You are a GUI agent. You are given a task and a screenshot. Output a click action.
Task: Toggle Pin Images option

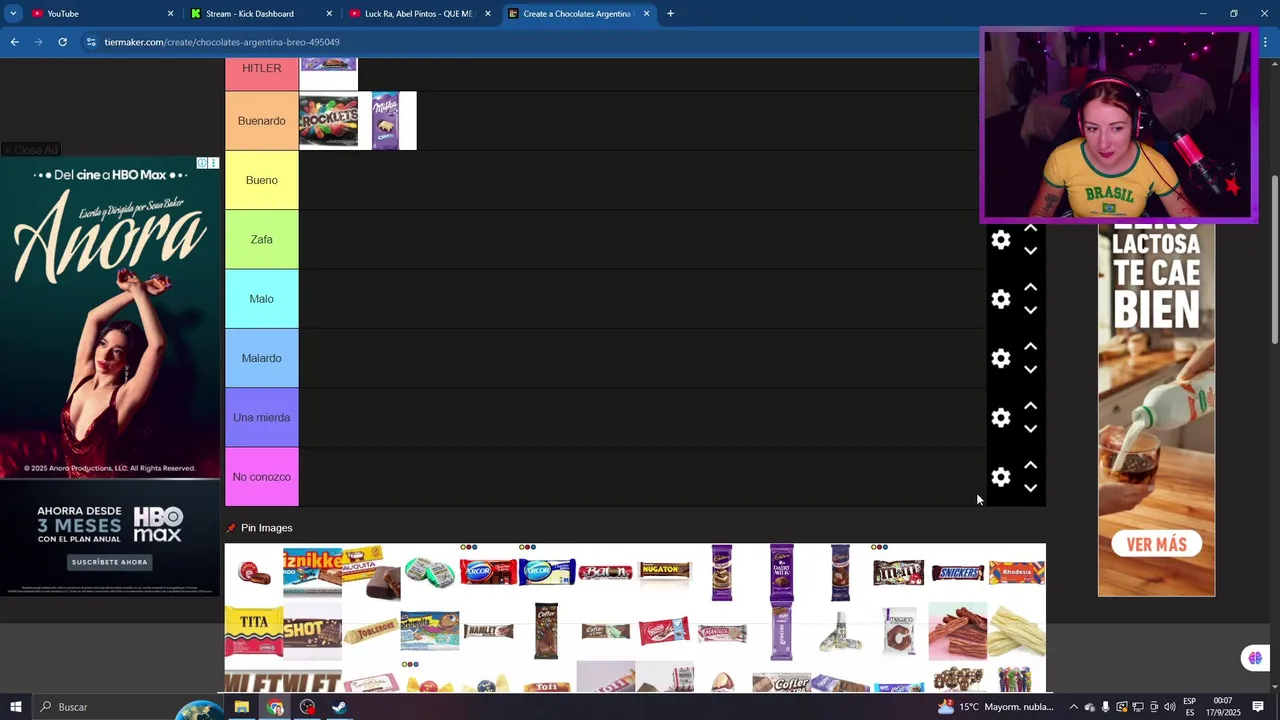pyautogui.click(x=259, y=528)
